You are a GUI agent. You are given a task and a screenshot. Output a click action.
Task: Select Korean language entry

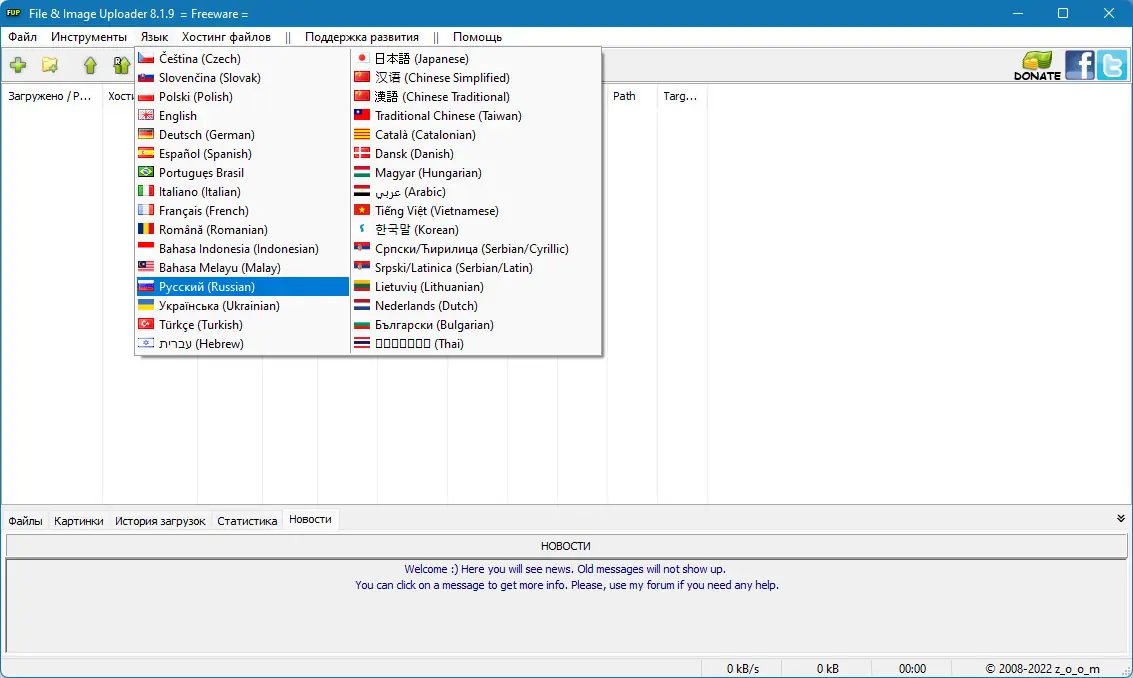(476, 230)
